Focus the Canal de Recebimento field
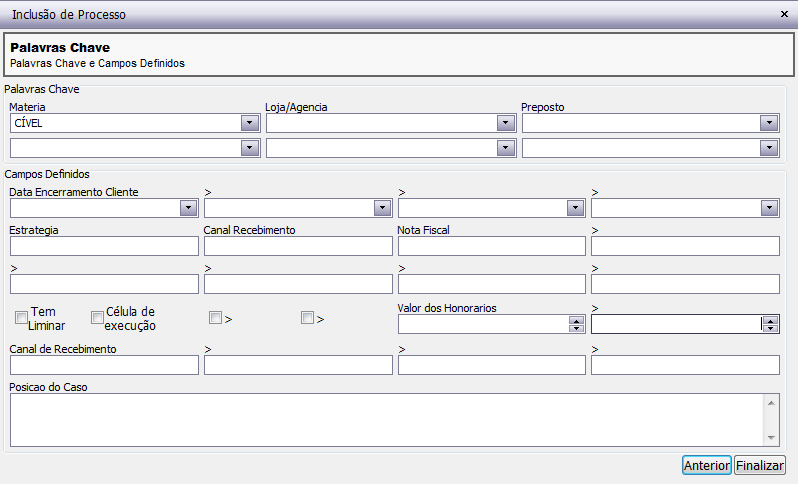This screenshot has width=798, height=484. (x=104, y=365)
